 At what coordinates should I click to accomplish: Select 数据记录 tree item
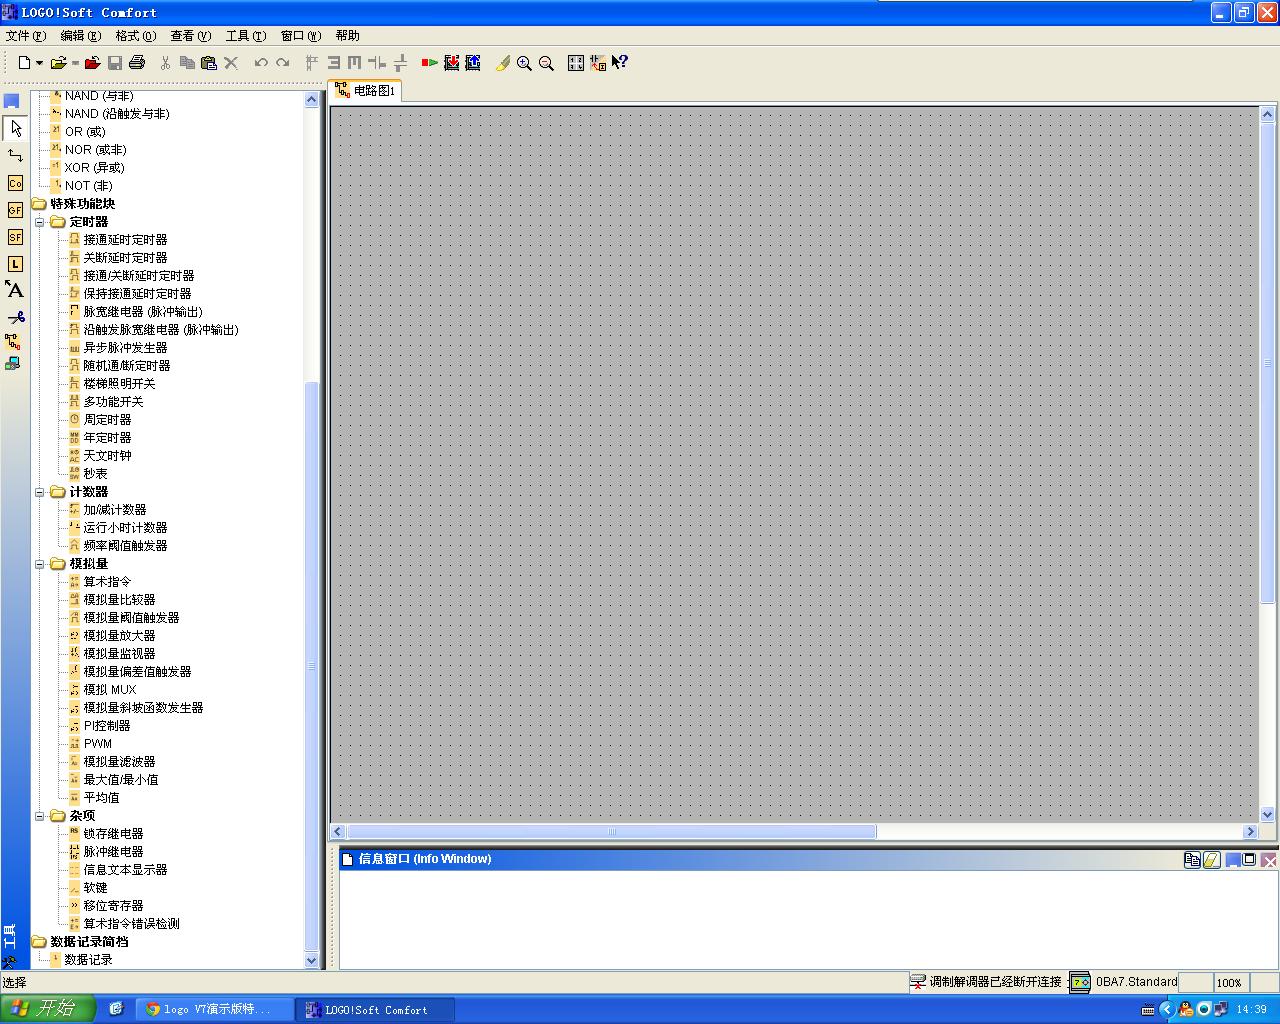[x=88, y=960]
